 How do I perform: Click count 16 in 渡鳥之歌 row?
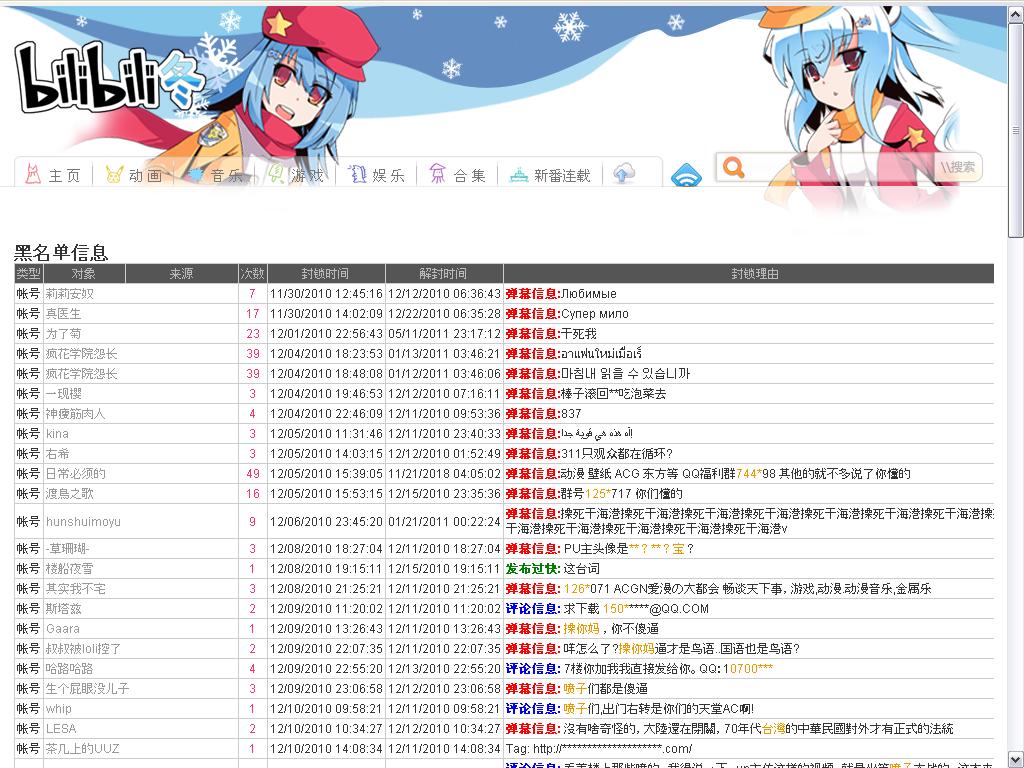[x=253, y=494]
